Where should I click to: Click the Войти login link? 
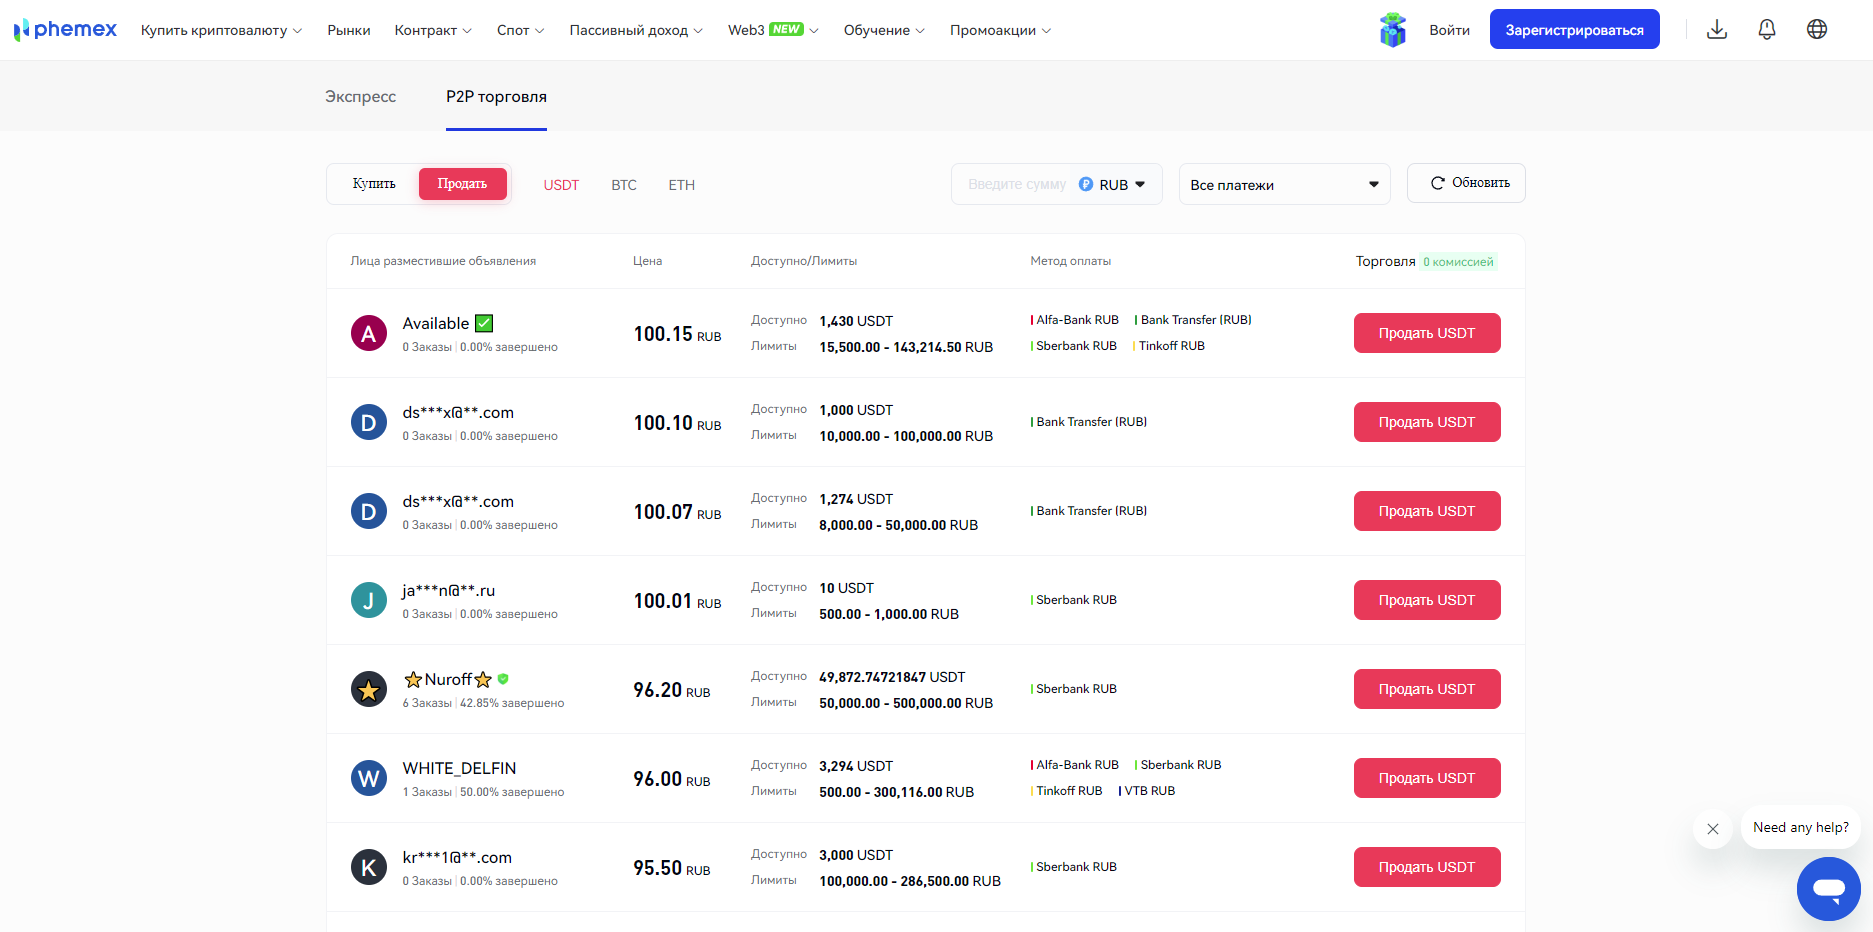[1449, 30]
